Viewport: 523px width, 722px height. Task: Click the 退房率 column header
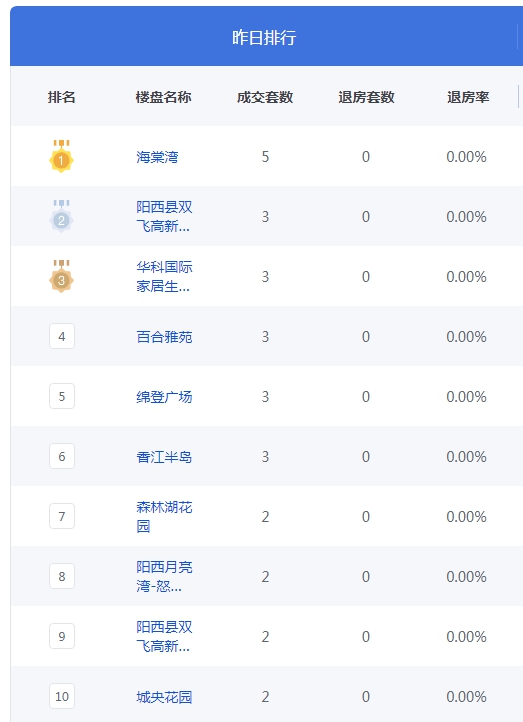coord(468,97)
